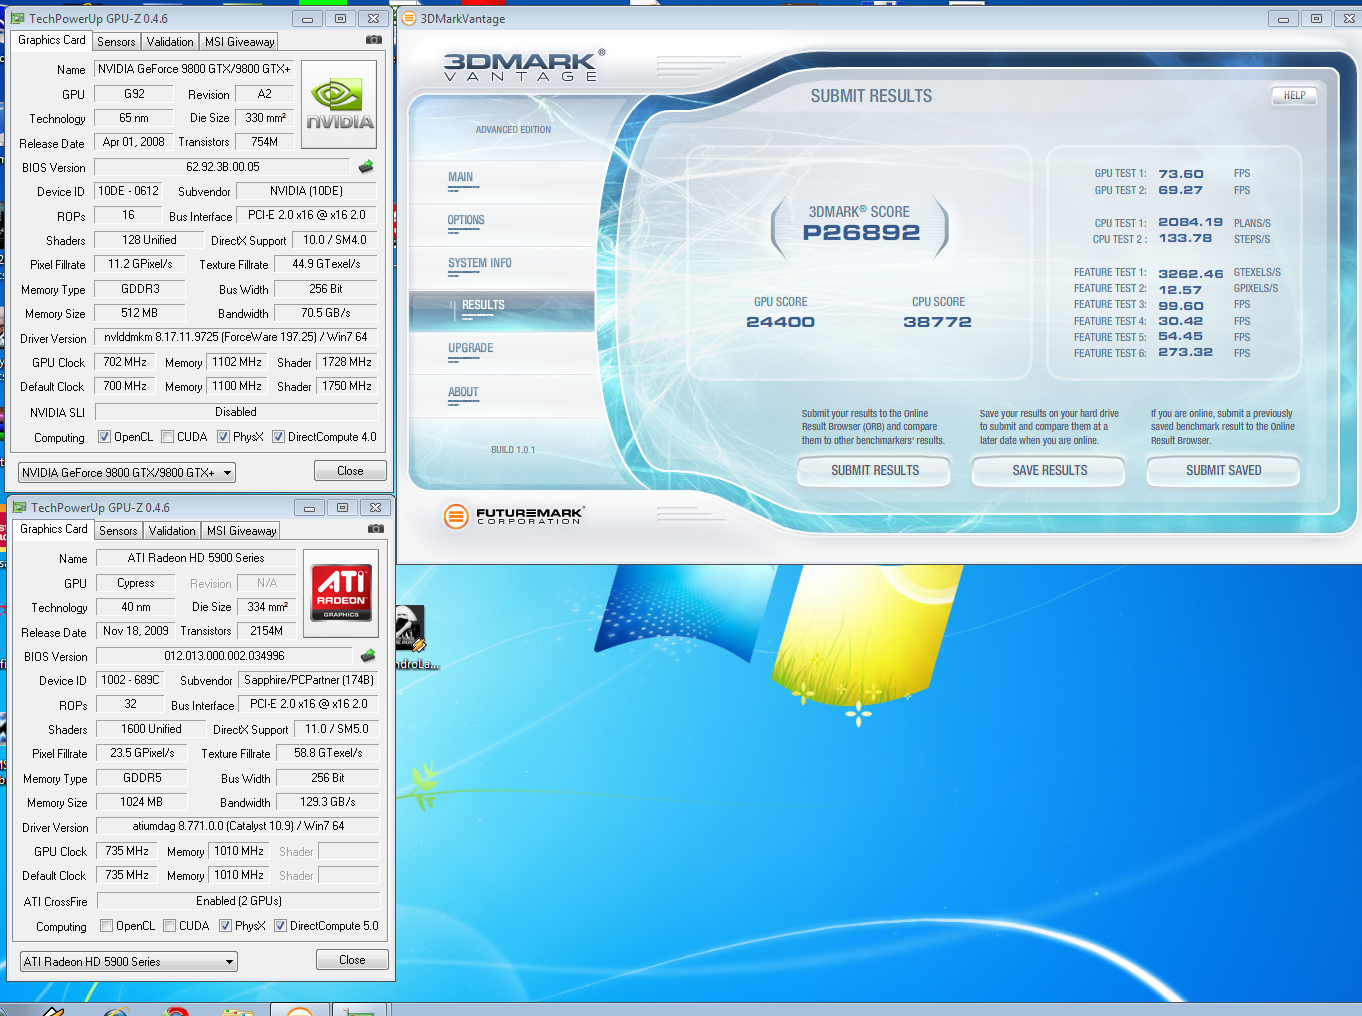Image resolution: width=1362 pixels, height=1016 pixels.
Task: Toggle OpenCL checkbox for Radeon HD 5900
Action: point(106,926)
